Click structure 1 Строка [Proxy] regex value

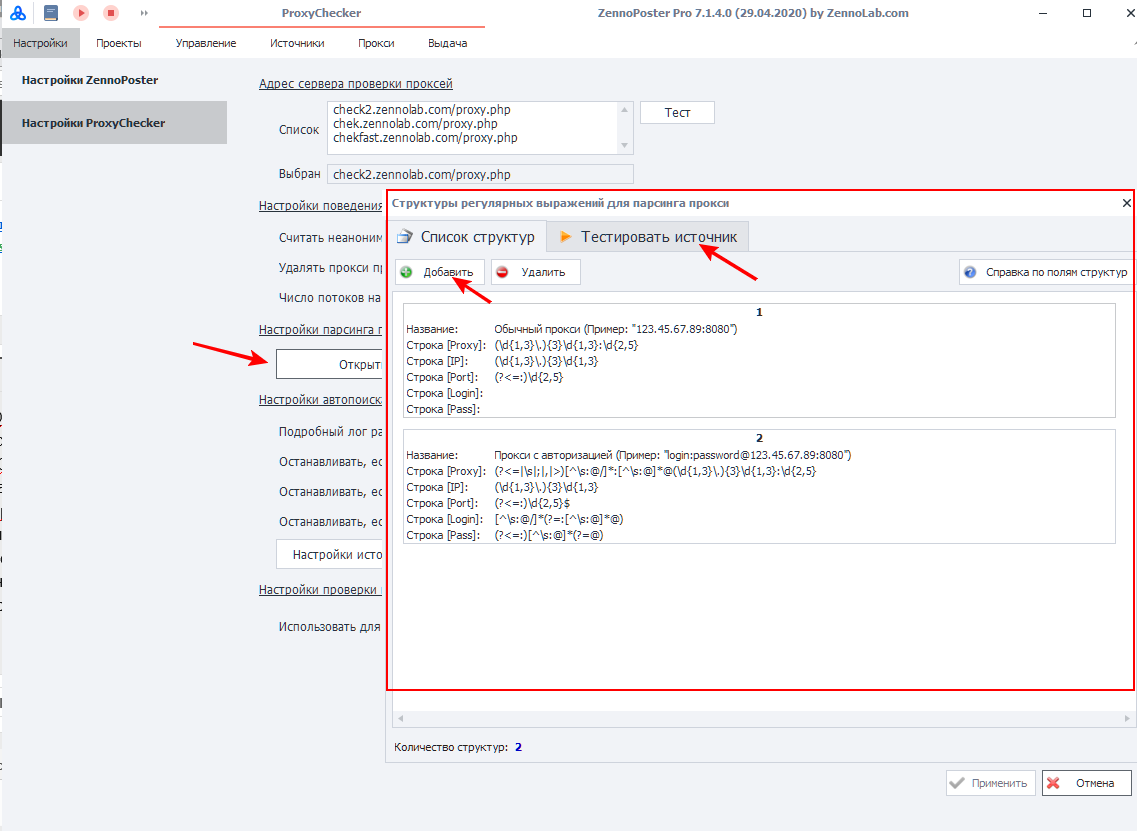coord(566,344)
